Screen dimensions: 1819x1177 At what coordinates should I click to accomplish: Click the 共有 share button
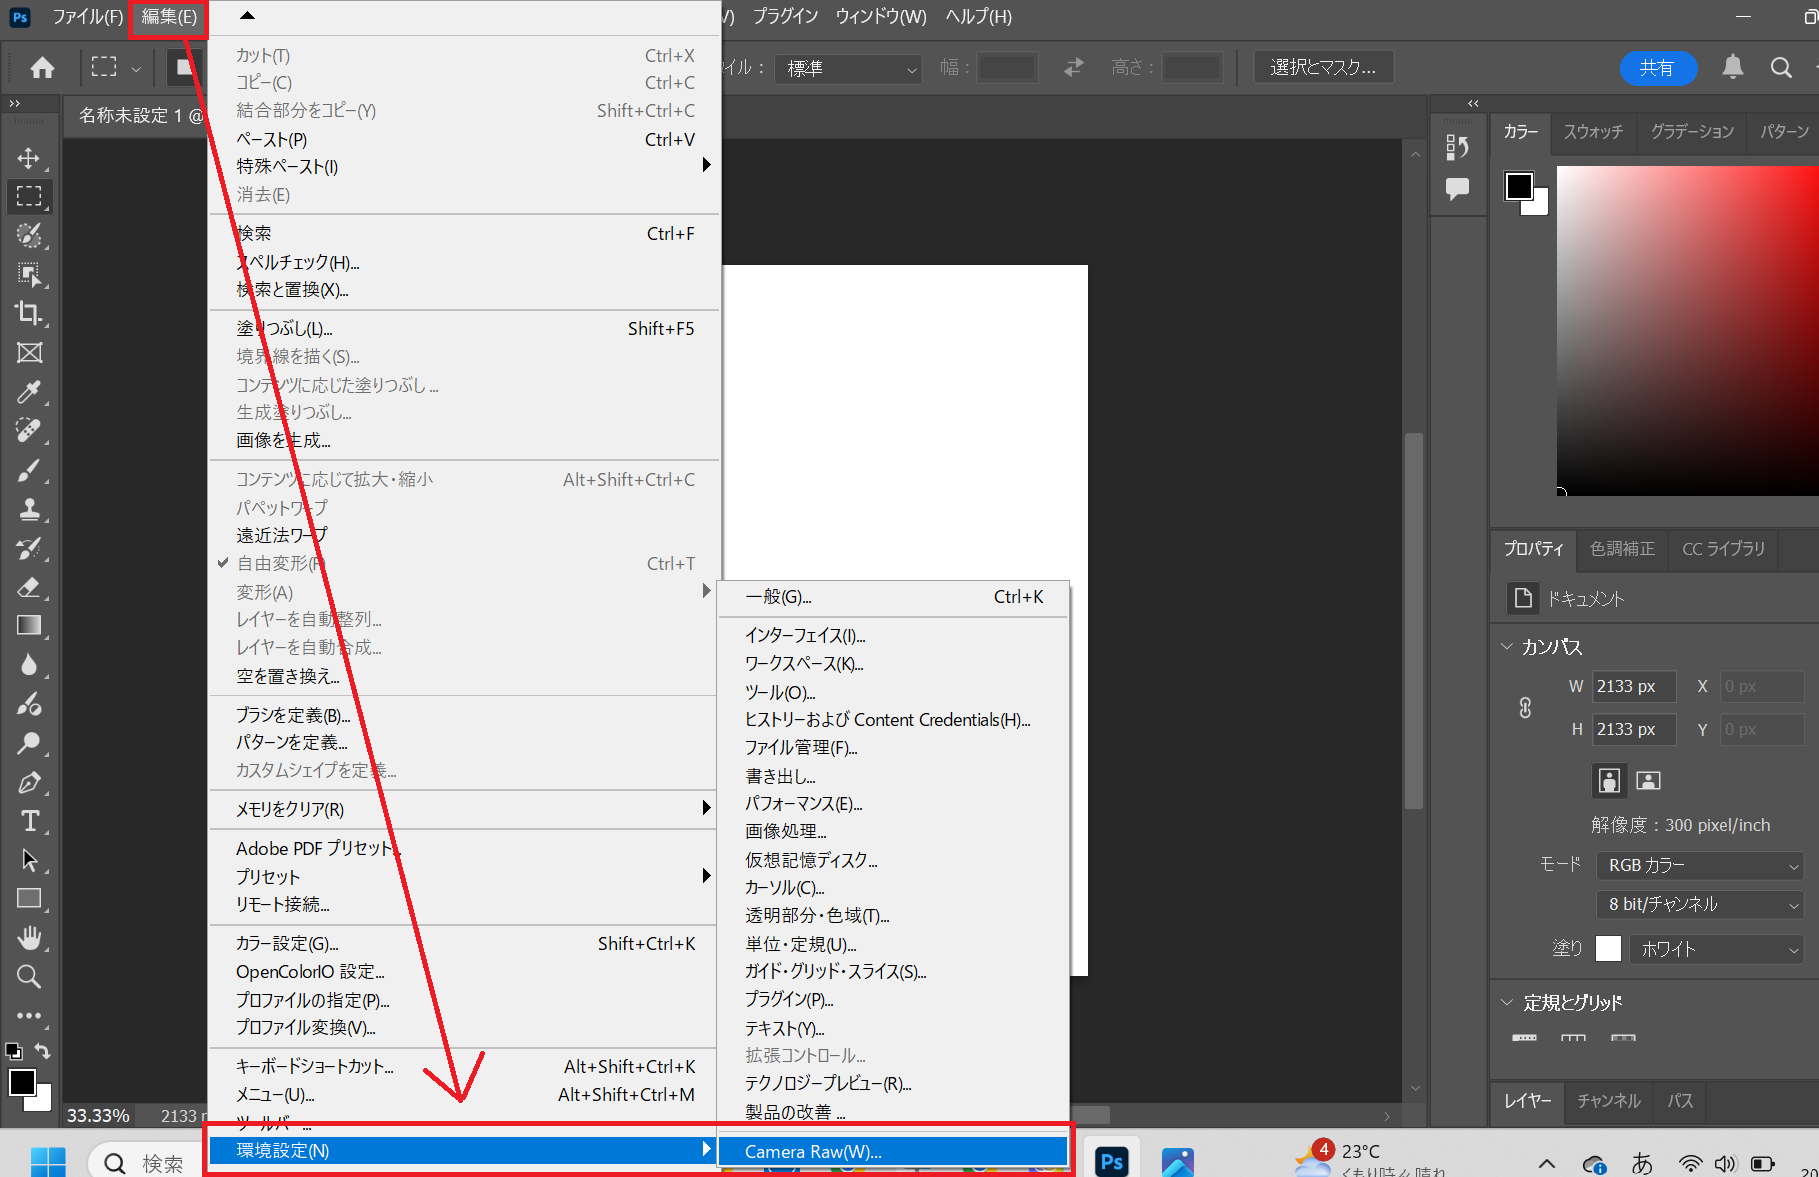click(x=1658, y=68)
